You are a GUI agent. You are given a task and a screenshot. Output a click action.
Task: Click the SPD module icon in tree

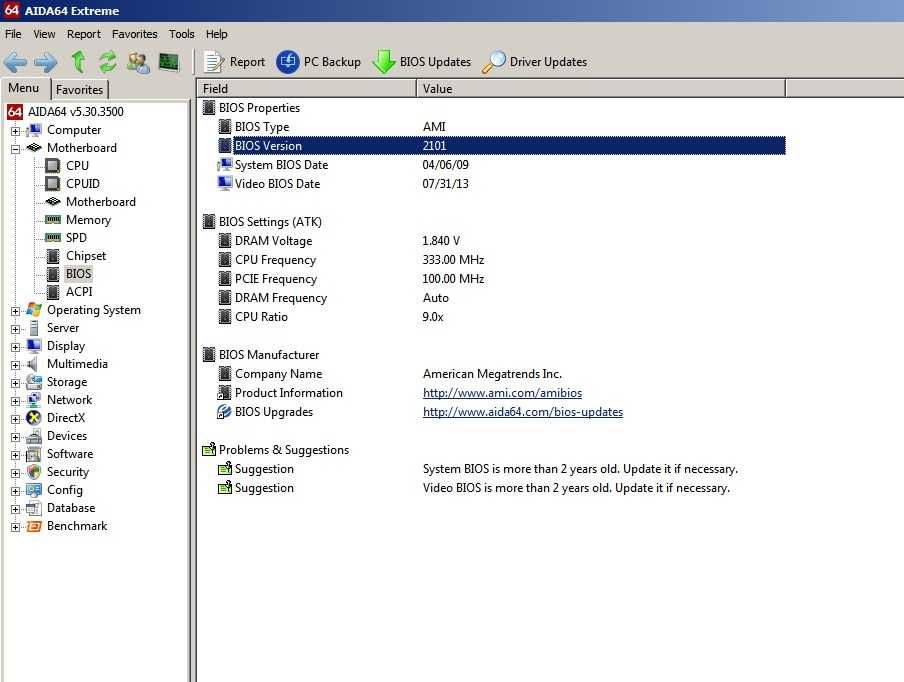coord(52,238)
